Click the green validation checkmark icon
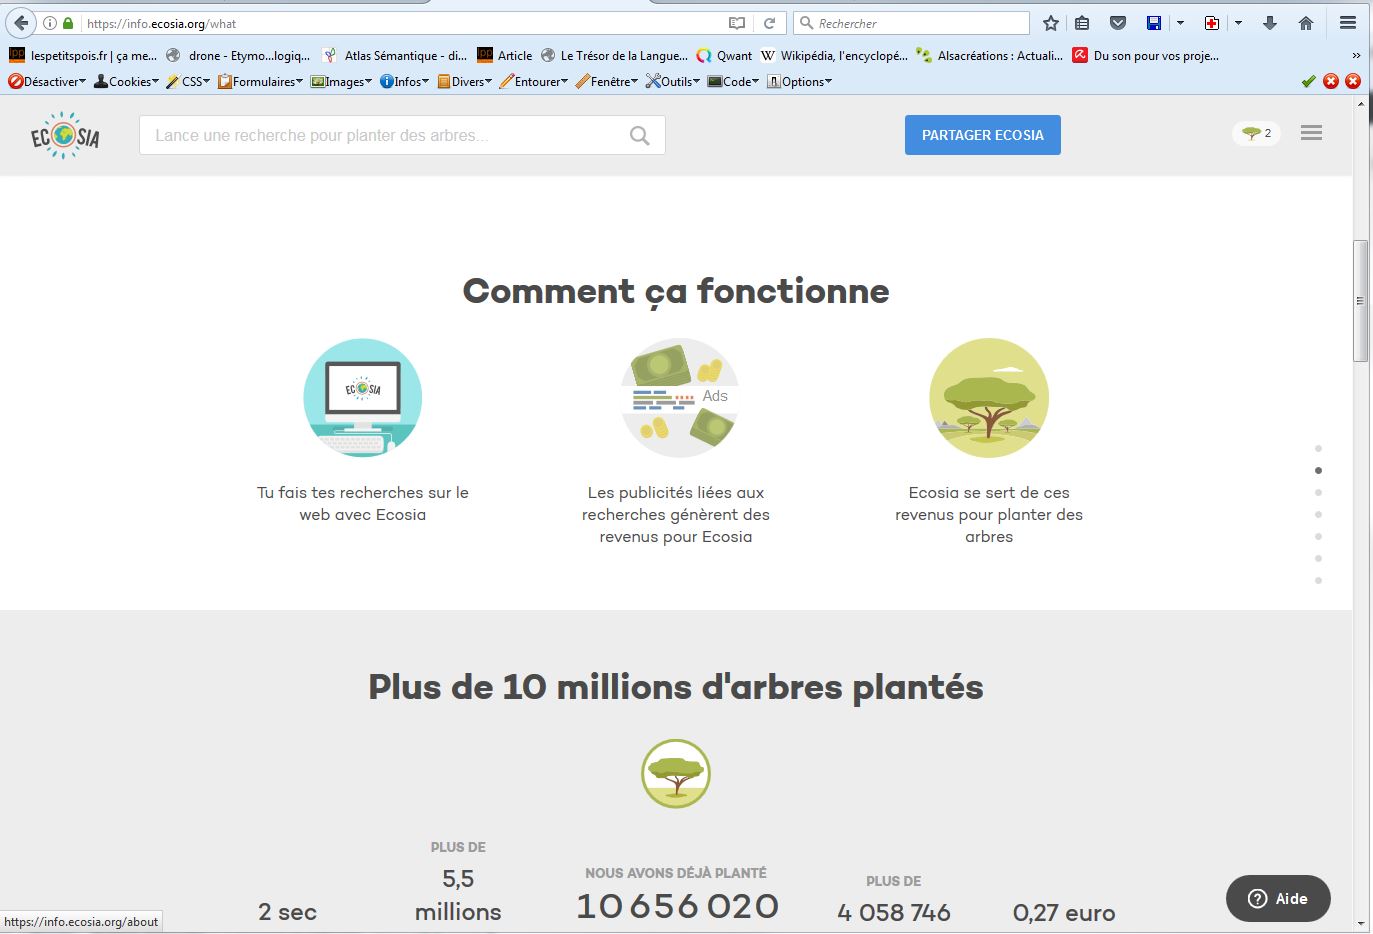Viewport: 1373px width, 934px height. tap(1308, 82)
